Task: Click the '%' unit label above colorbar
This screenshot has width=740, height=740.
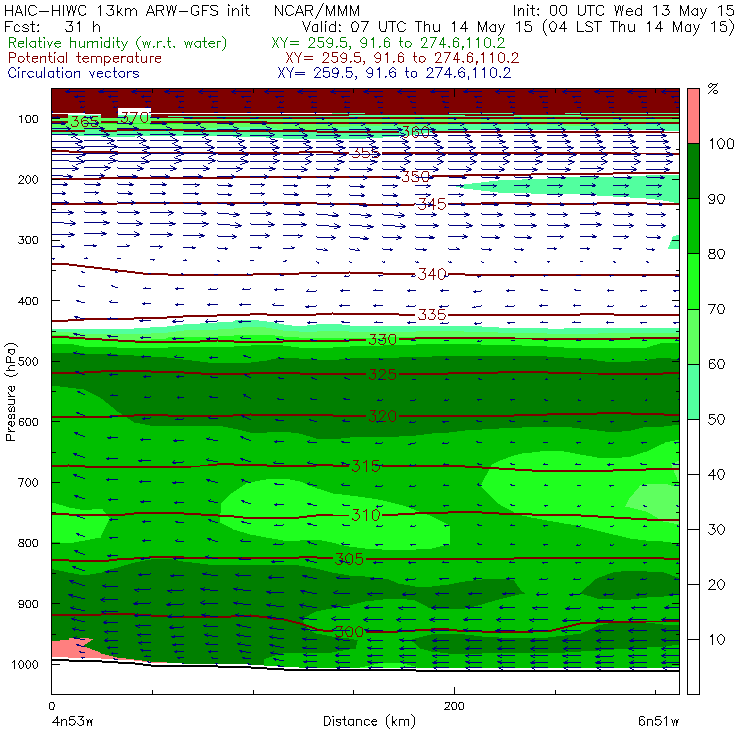Action: (x=713, y=89)
